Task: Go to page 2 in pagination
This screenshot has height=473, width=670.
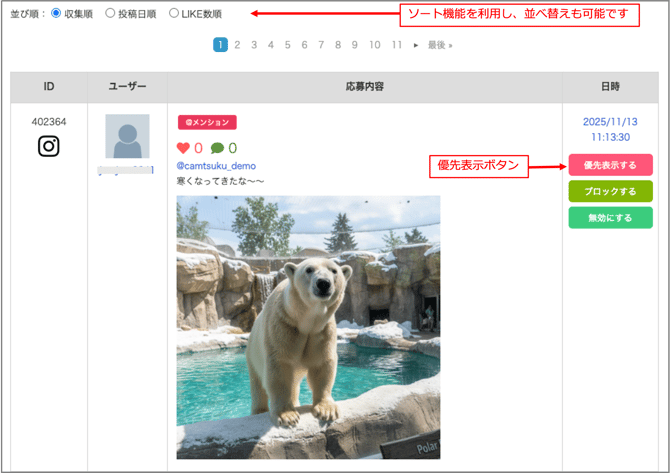Action: (237, 45)
